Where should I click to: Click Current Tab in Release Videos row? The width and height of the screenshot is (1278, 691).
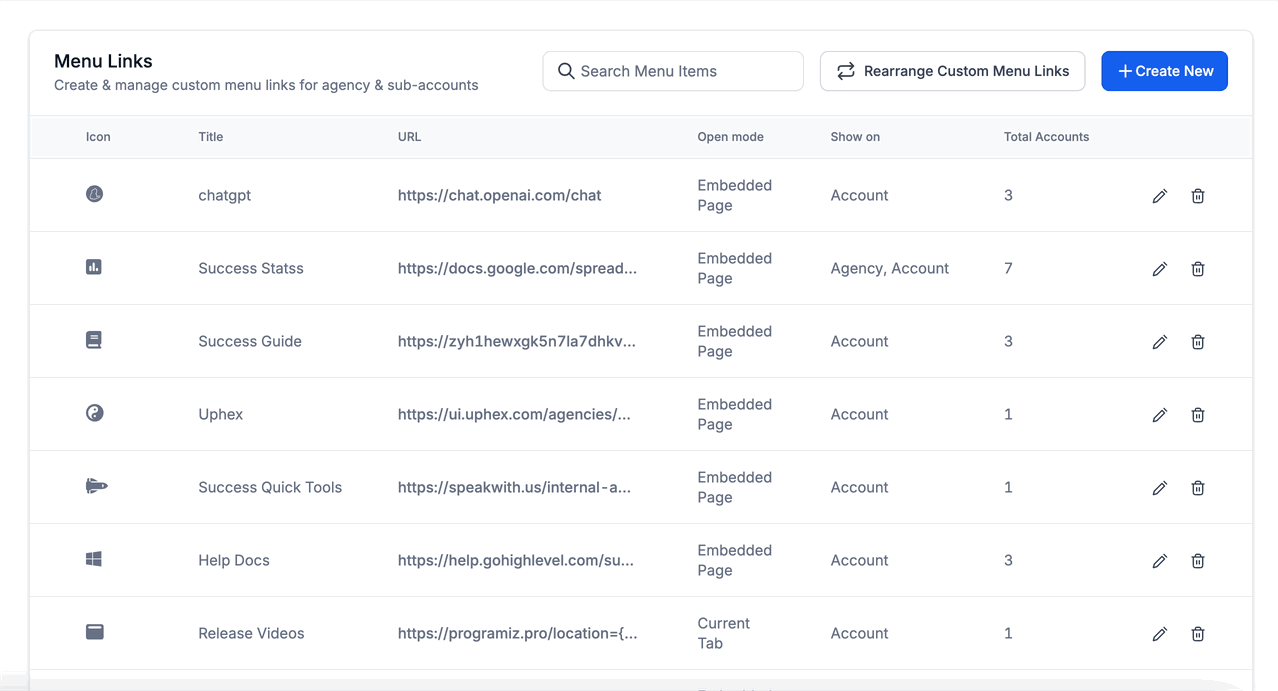(723, 634)
